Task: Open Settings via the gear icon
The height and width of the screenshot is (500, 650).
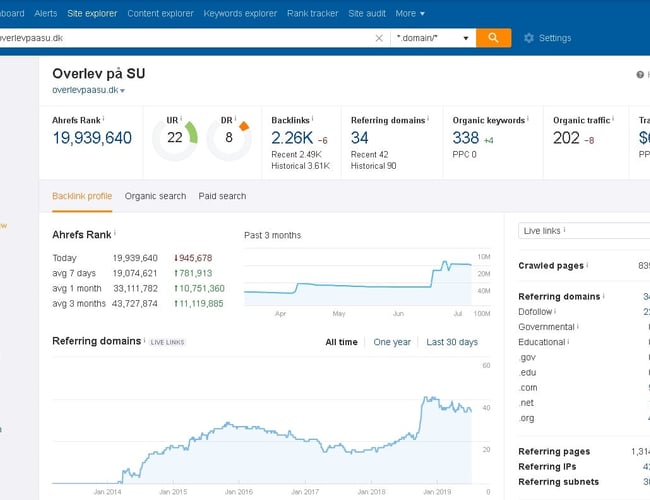Action: click(529, 38)
